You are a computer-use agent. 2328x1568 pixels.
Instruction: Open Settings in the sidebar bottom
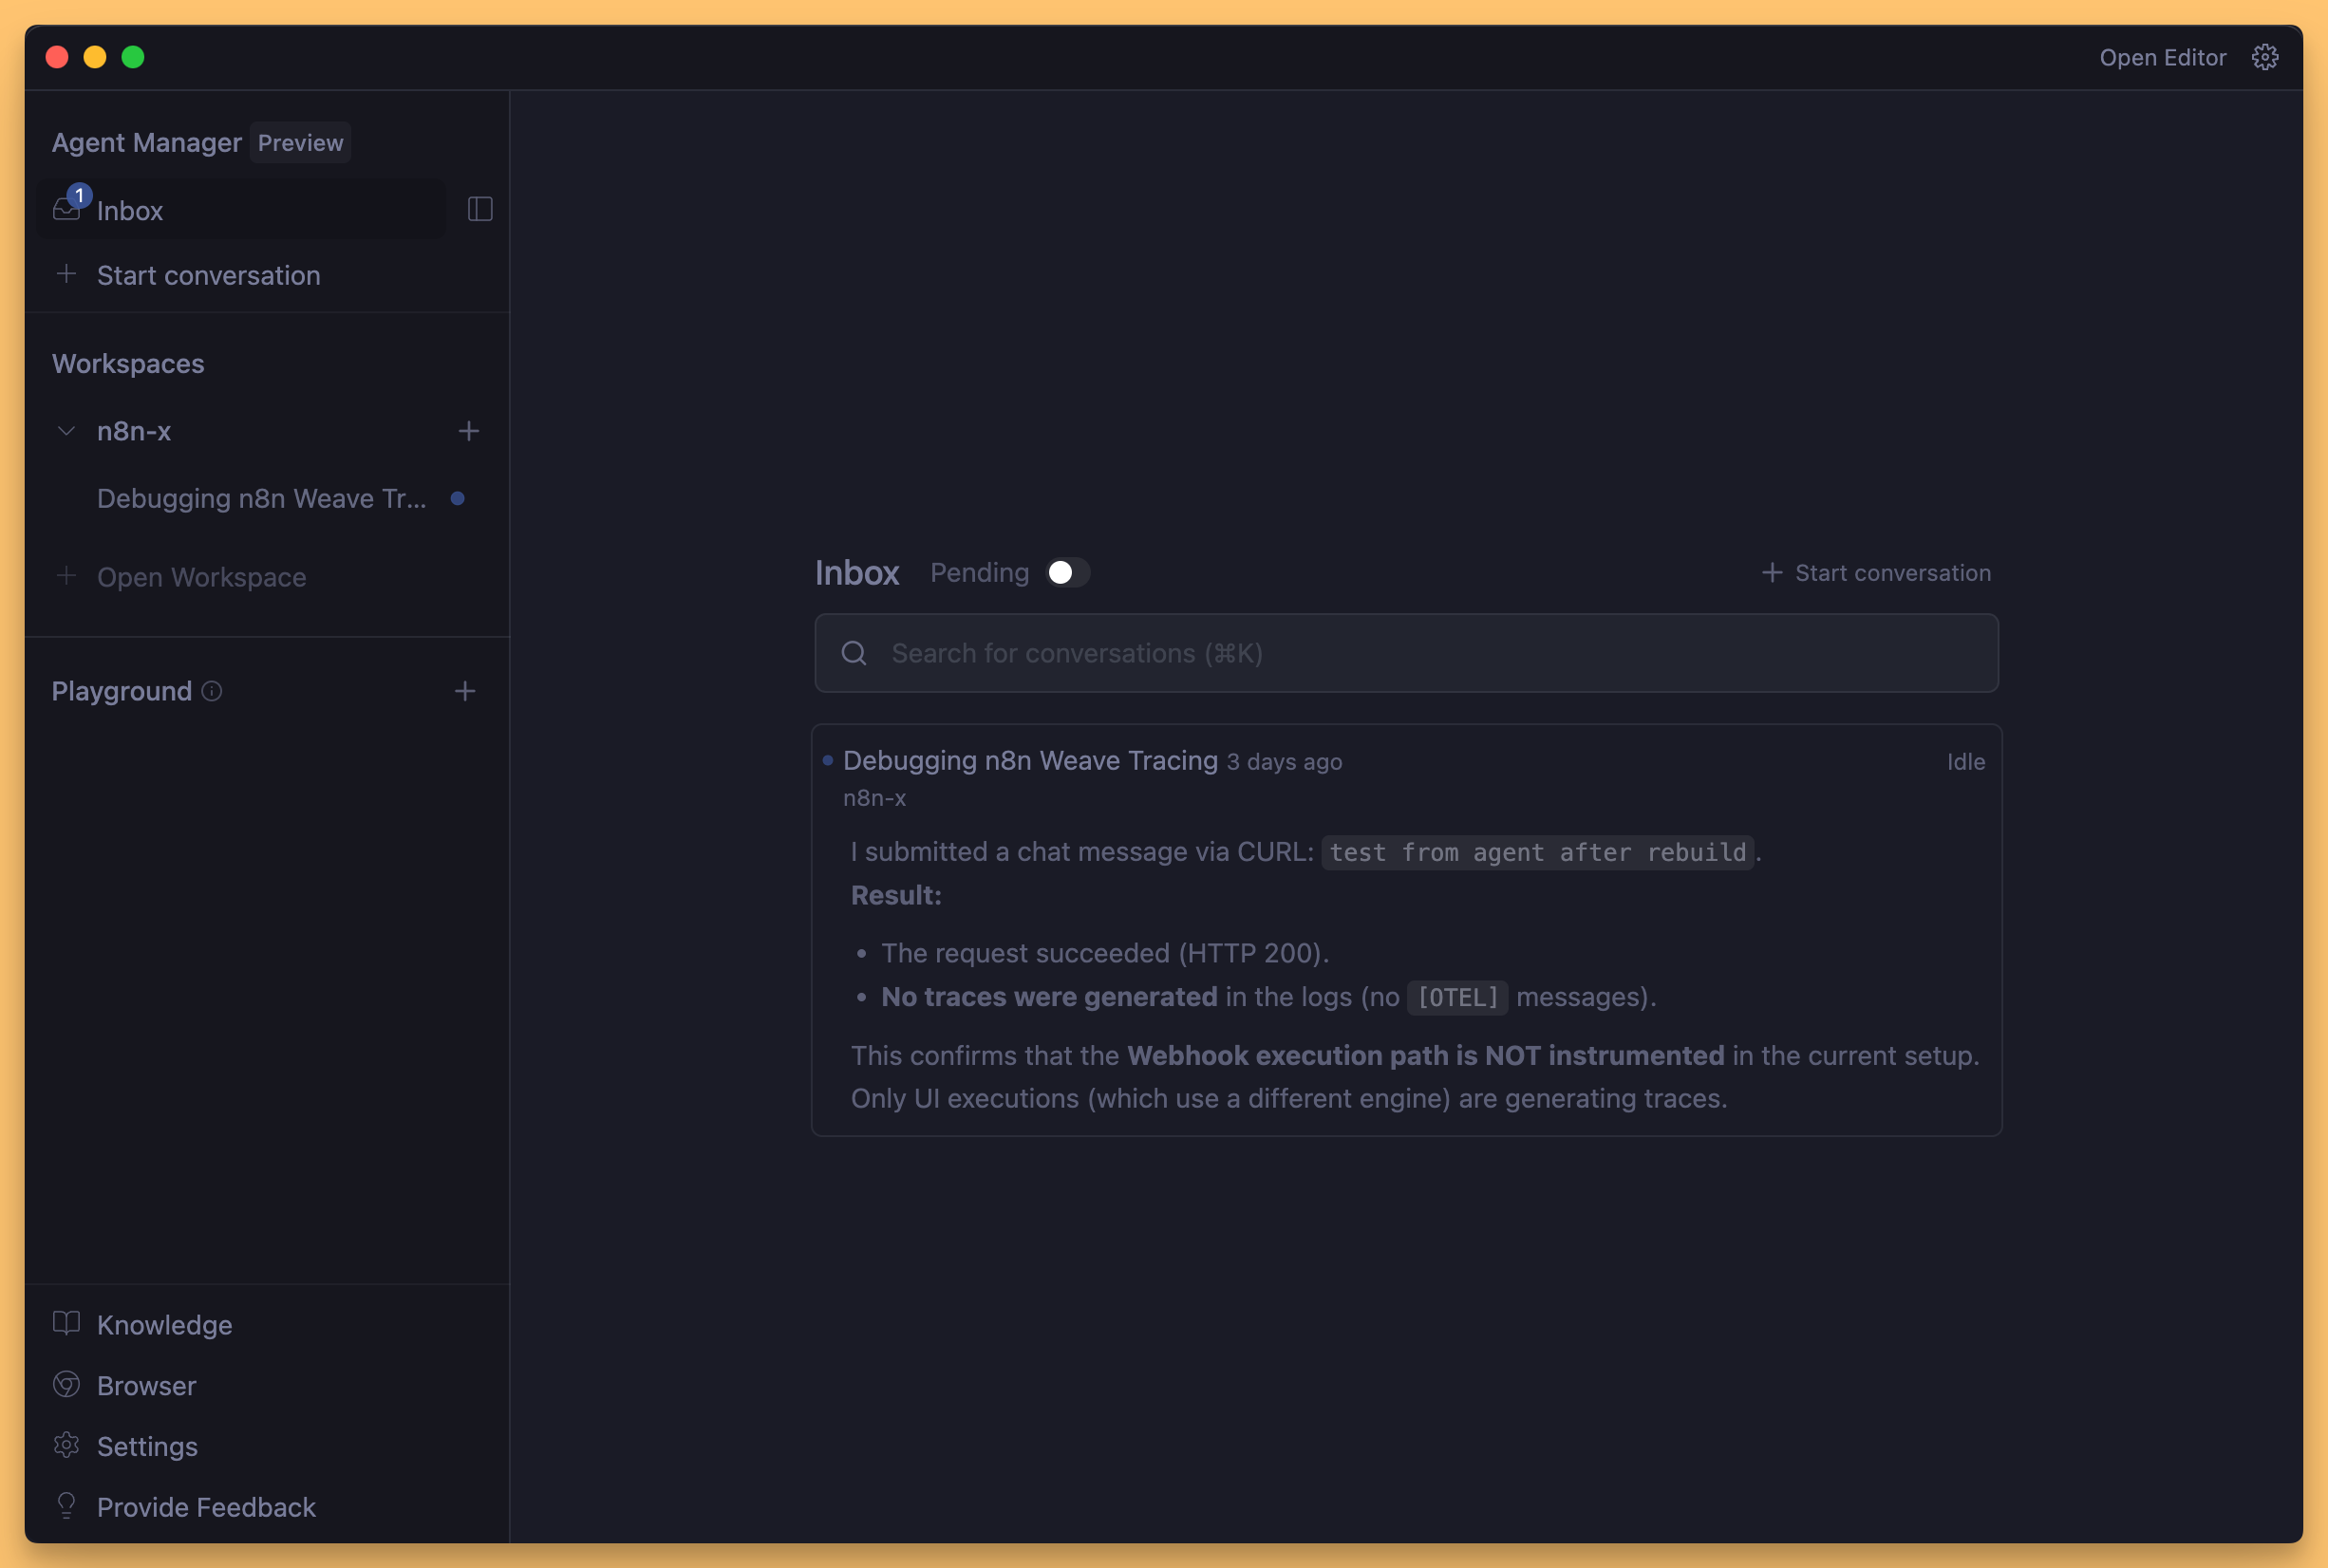147,1446
